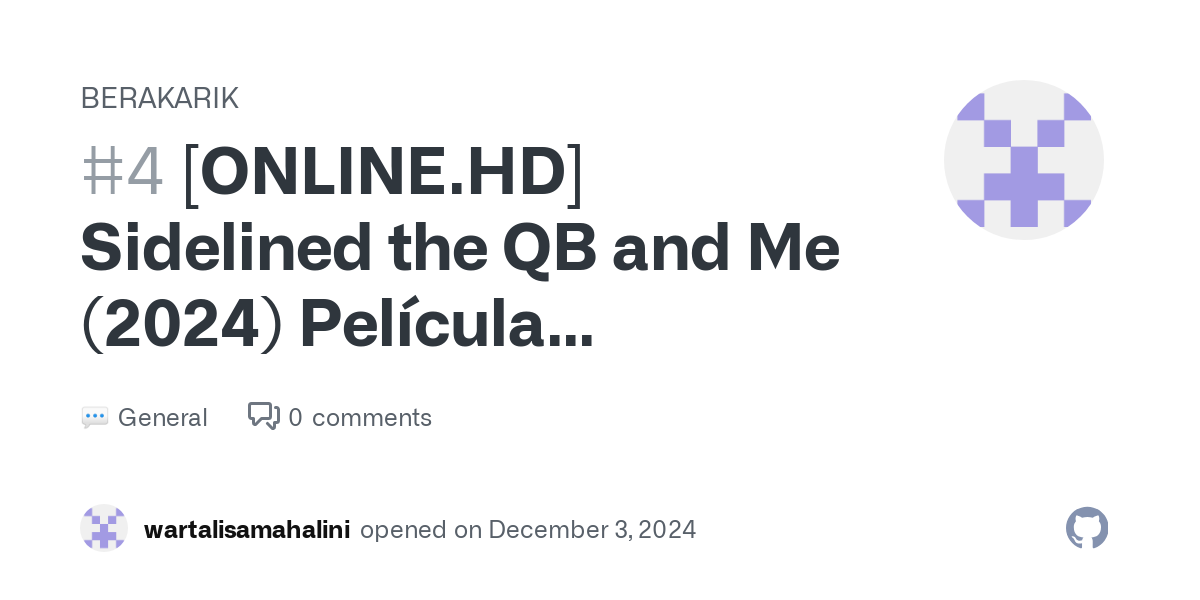The height and width of the screenshot is (600, 1200).
Task: Open the BERAKARIK repository name
Action: 159,98
